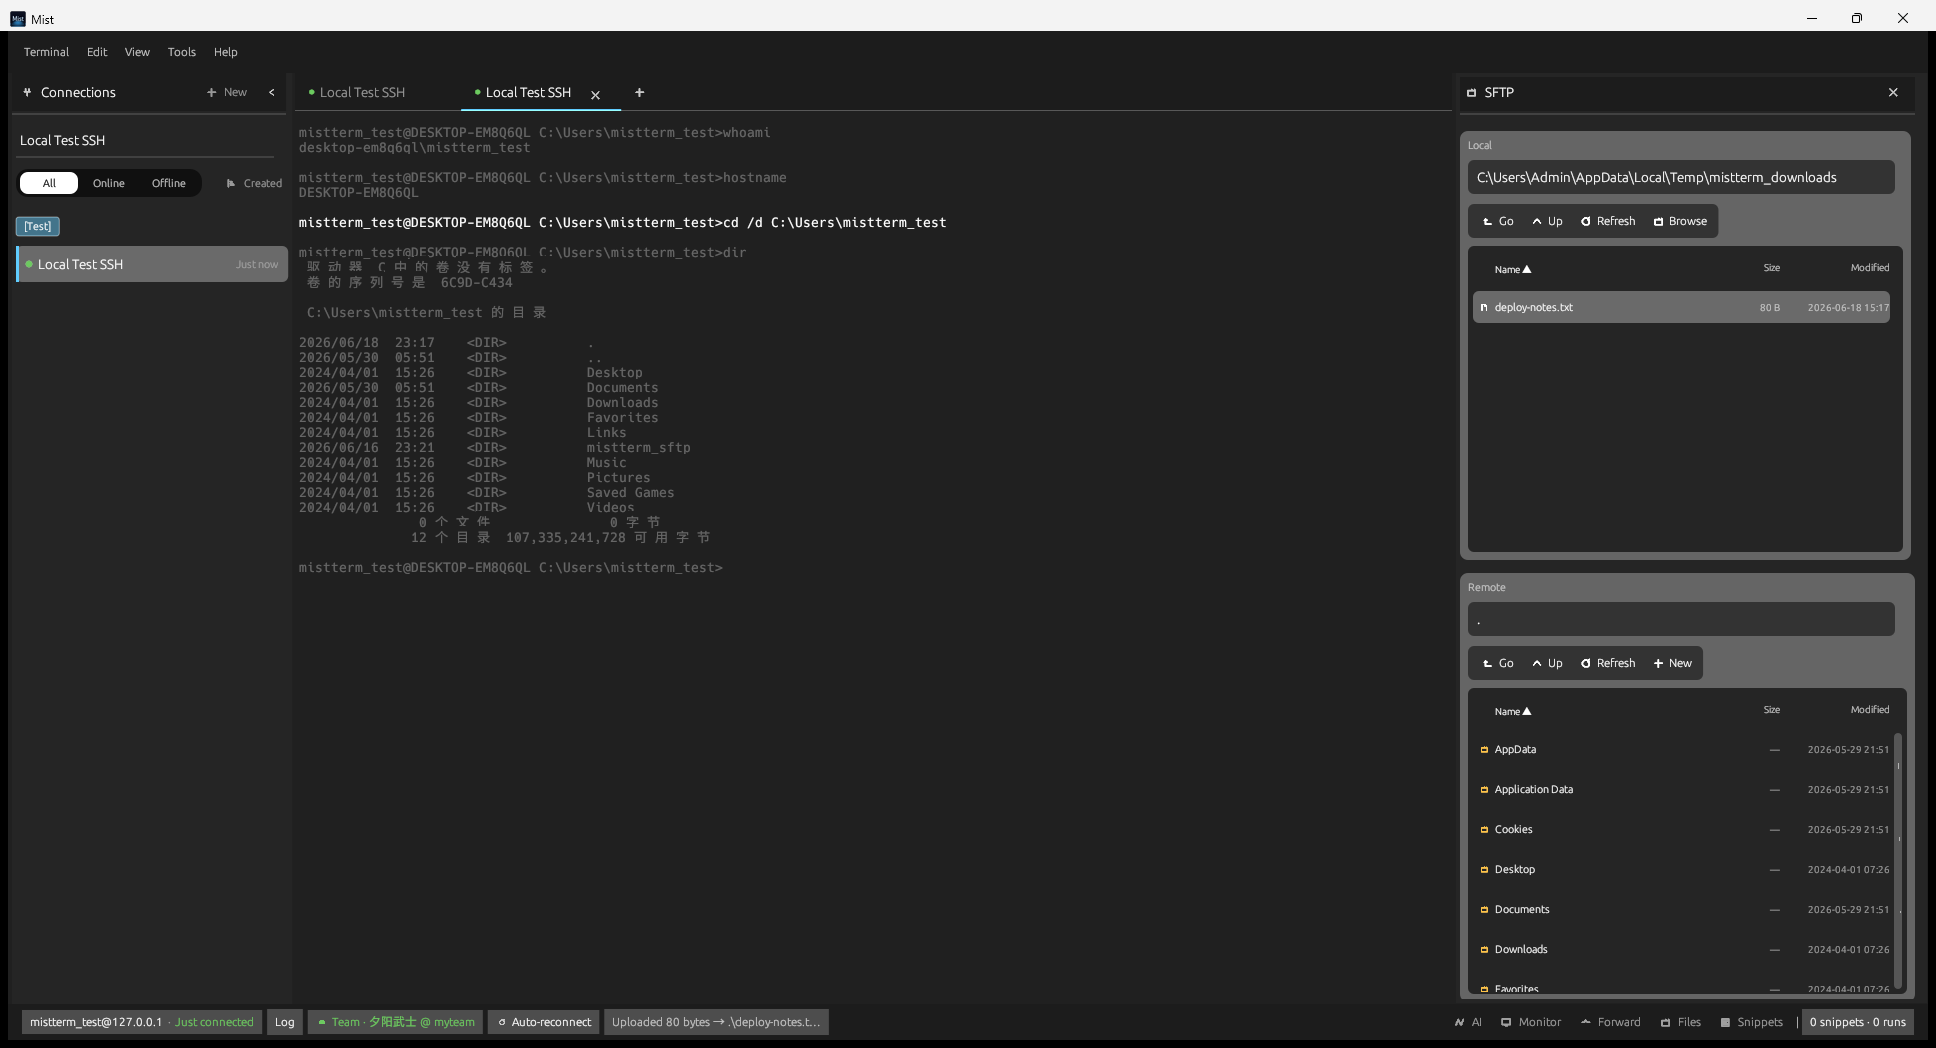1936x1048 pixels.
Task: Go to the remote path
Action: pos(1498,663)
